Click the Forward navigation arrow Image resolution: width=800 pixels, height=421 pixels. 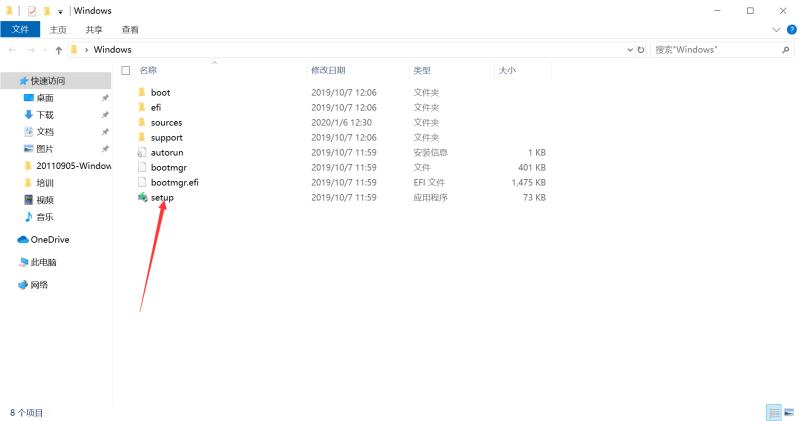(x=31, y=49)
